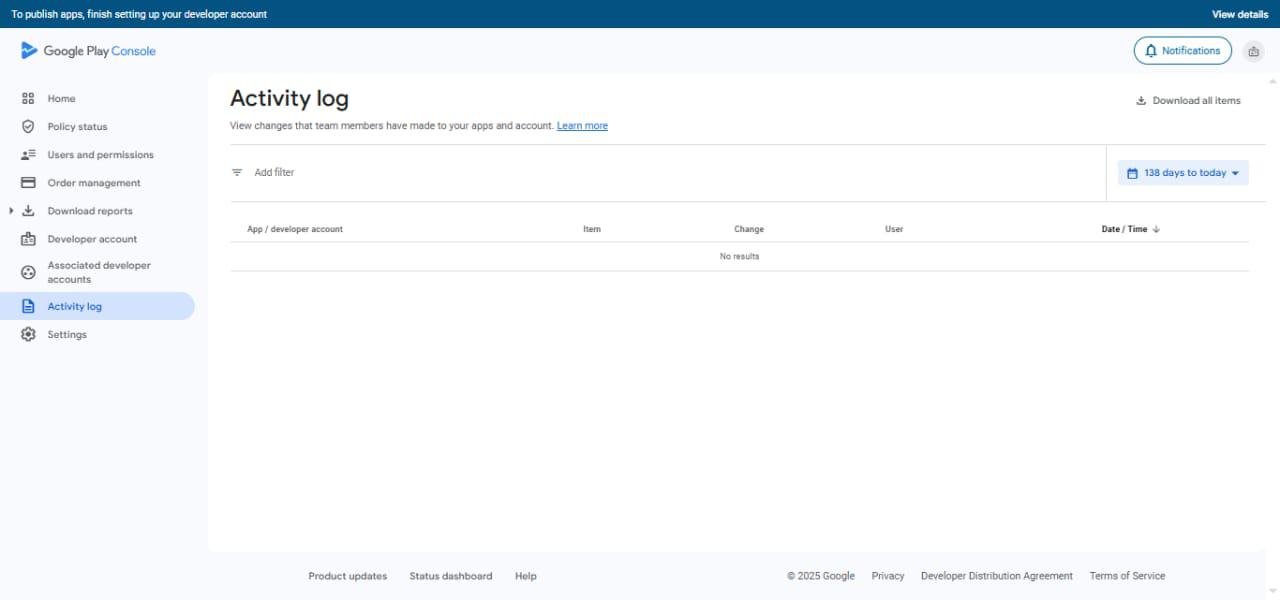This screenshot has width=1280, height=600.
Task: Click the Developer account badge icon
Action: click(28, 239)
